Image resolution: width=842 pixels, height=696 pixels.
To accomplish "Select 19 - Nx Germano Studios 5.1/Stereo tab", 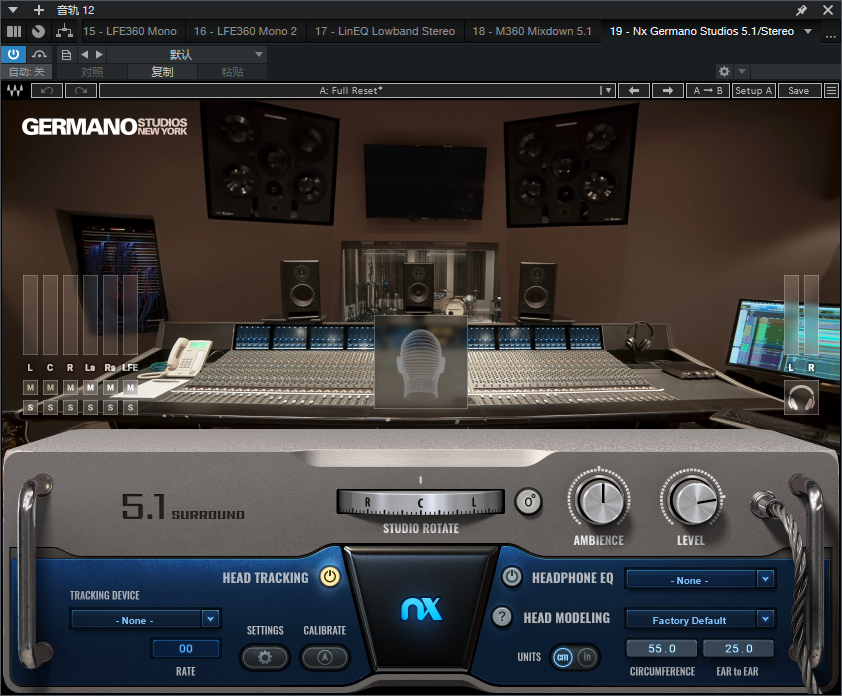I will point(702,31).
